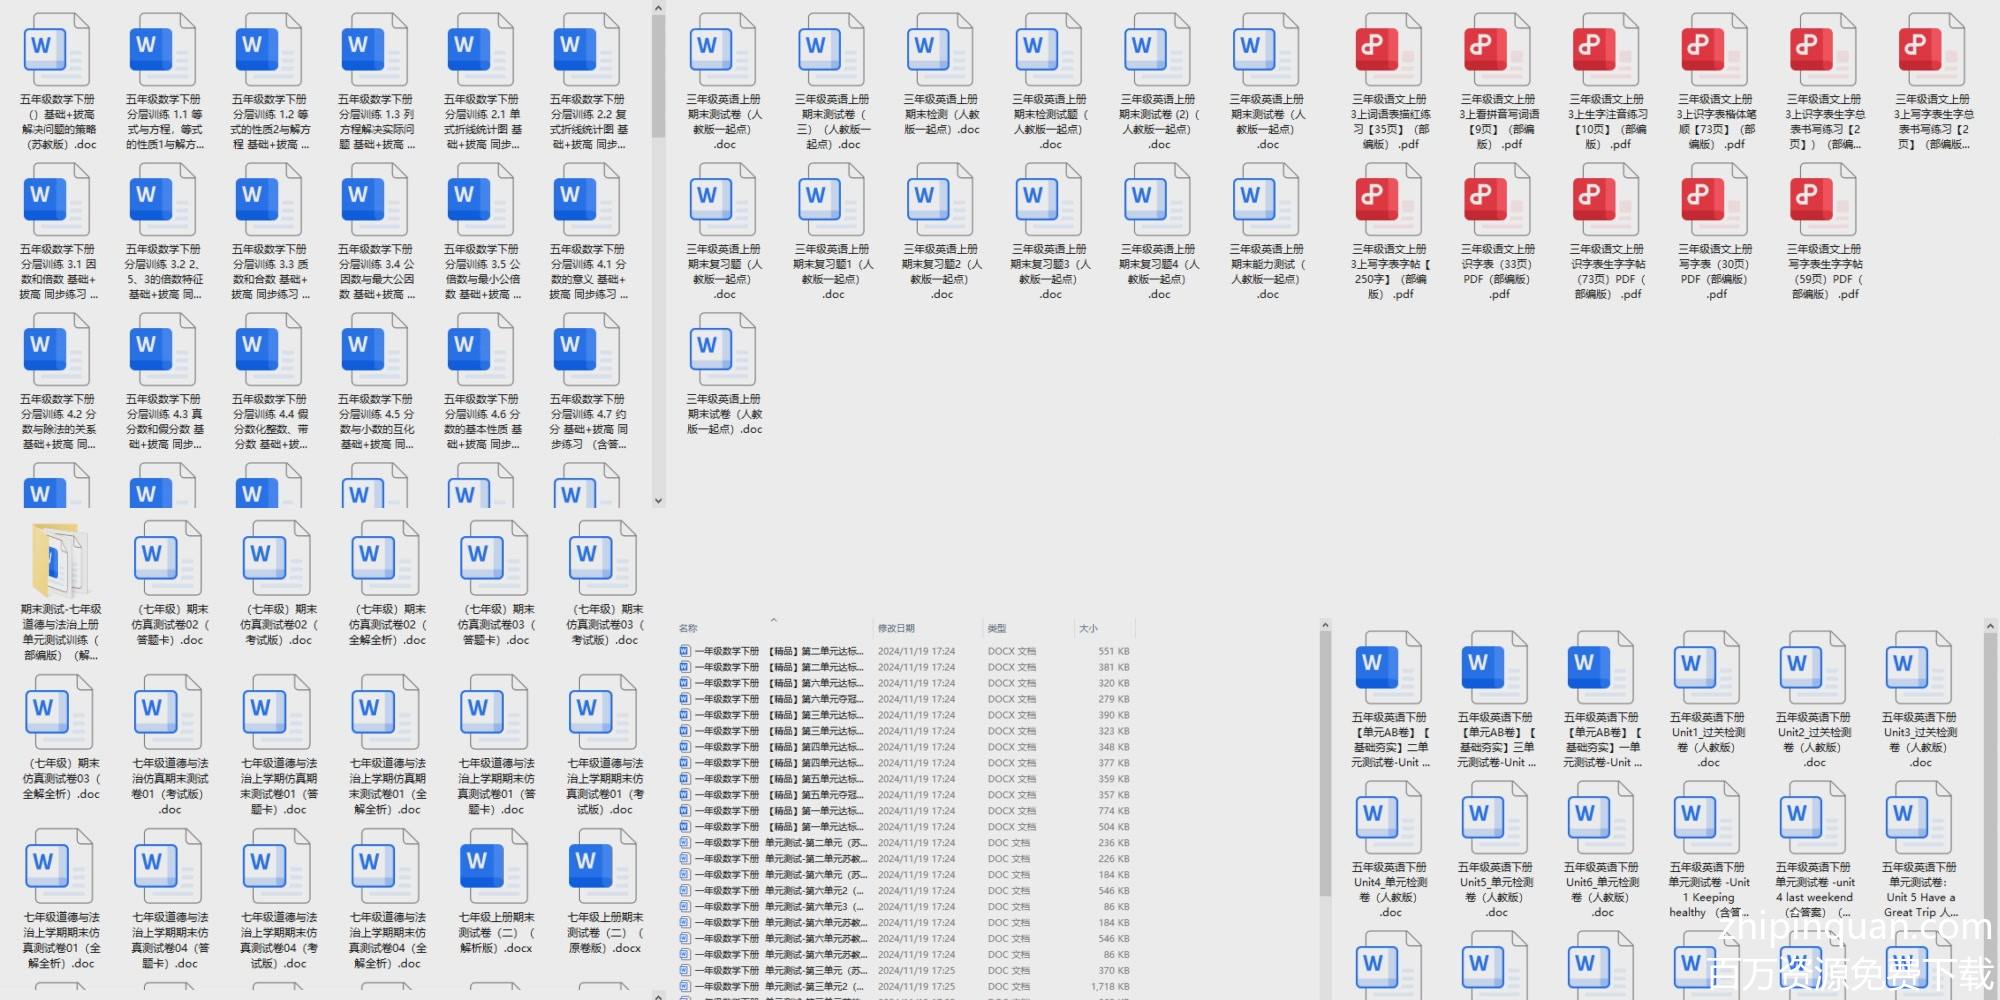Sort list by 修改日期 column header
This screenshot has width=2000, height=1000.
pyautogui.click(x=896, y=629)
